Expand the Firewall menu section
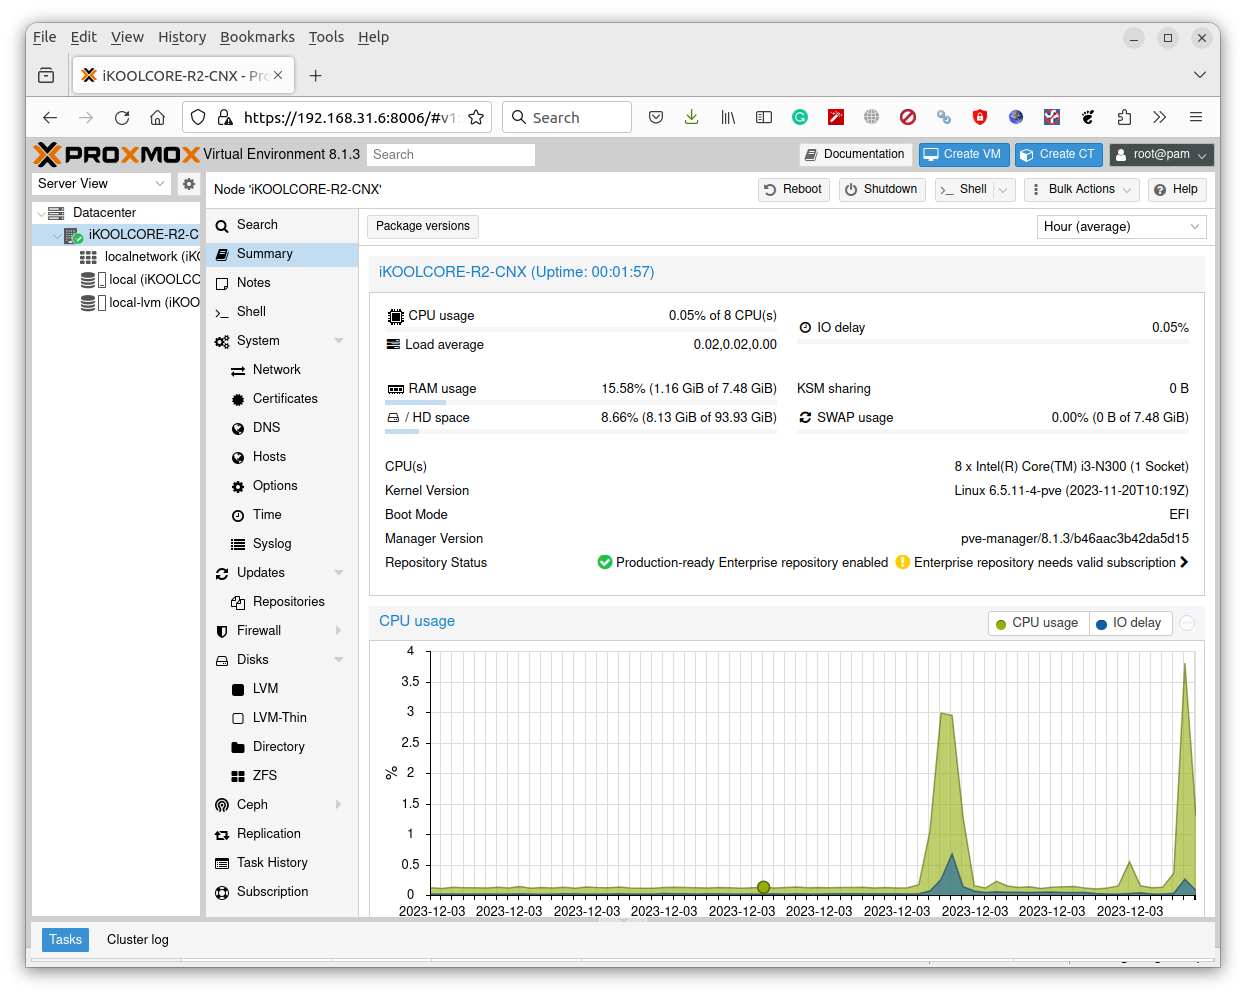Viewport: 1246px width, 996px height. tap(339, 631)
